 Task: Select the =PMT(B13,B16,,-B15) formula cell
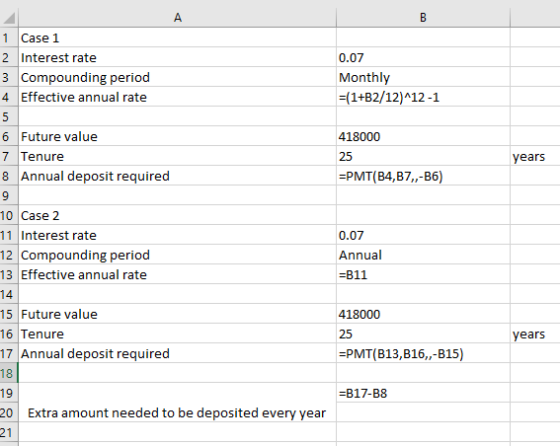[x=423, y=354]
